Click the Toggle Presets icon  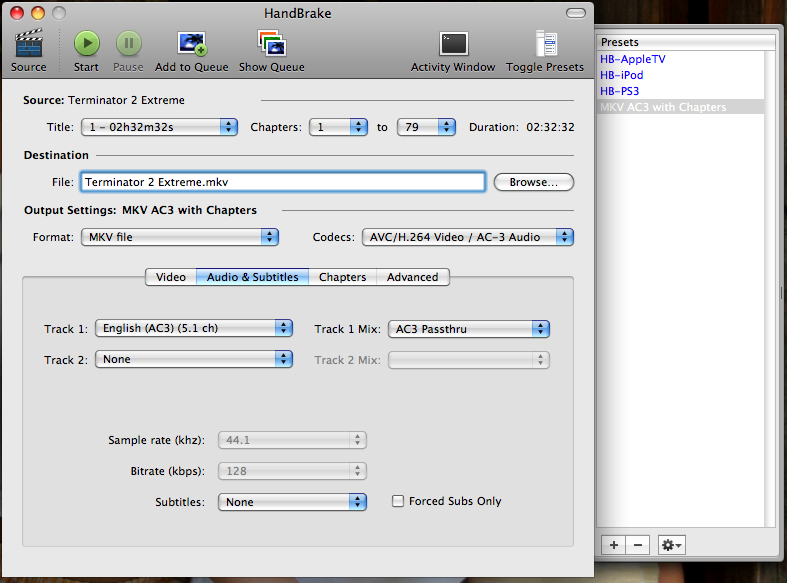pyautogui.click(x=546, y=44)
